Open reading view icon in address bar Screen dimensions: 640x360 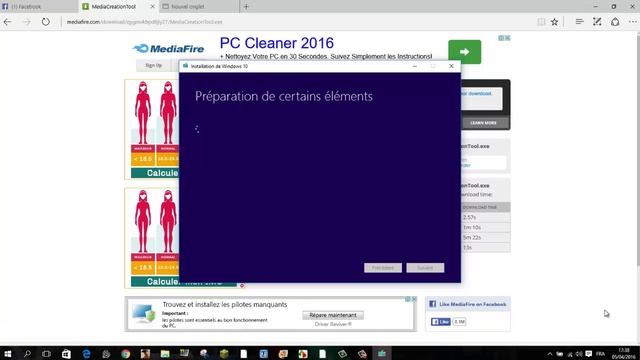click(x=541, y=22)
